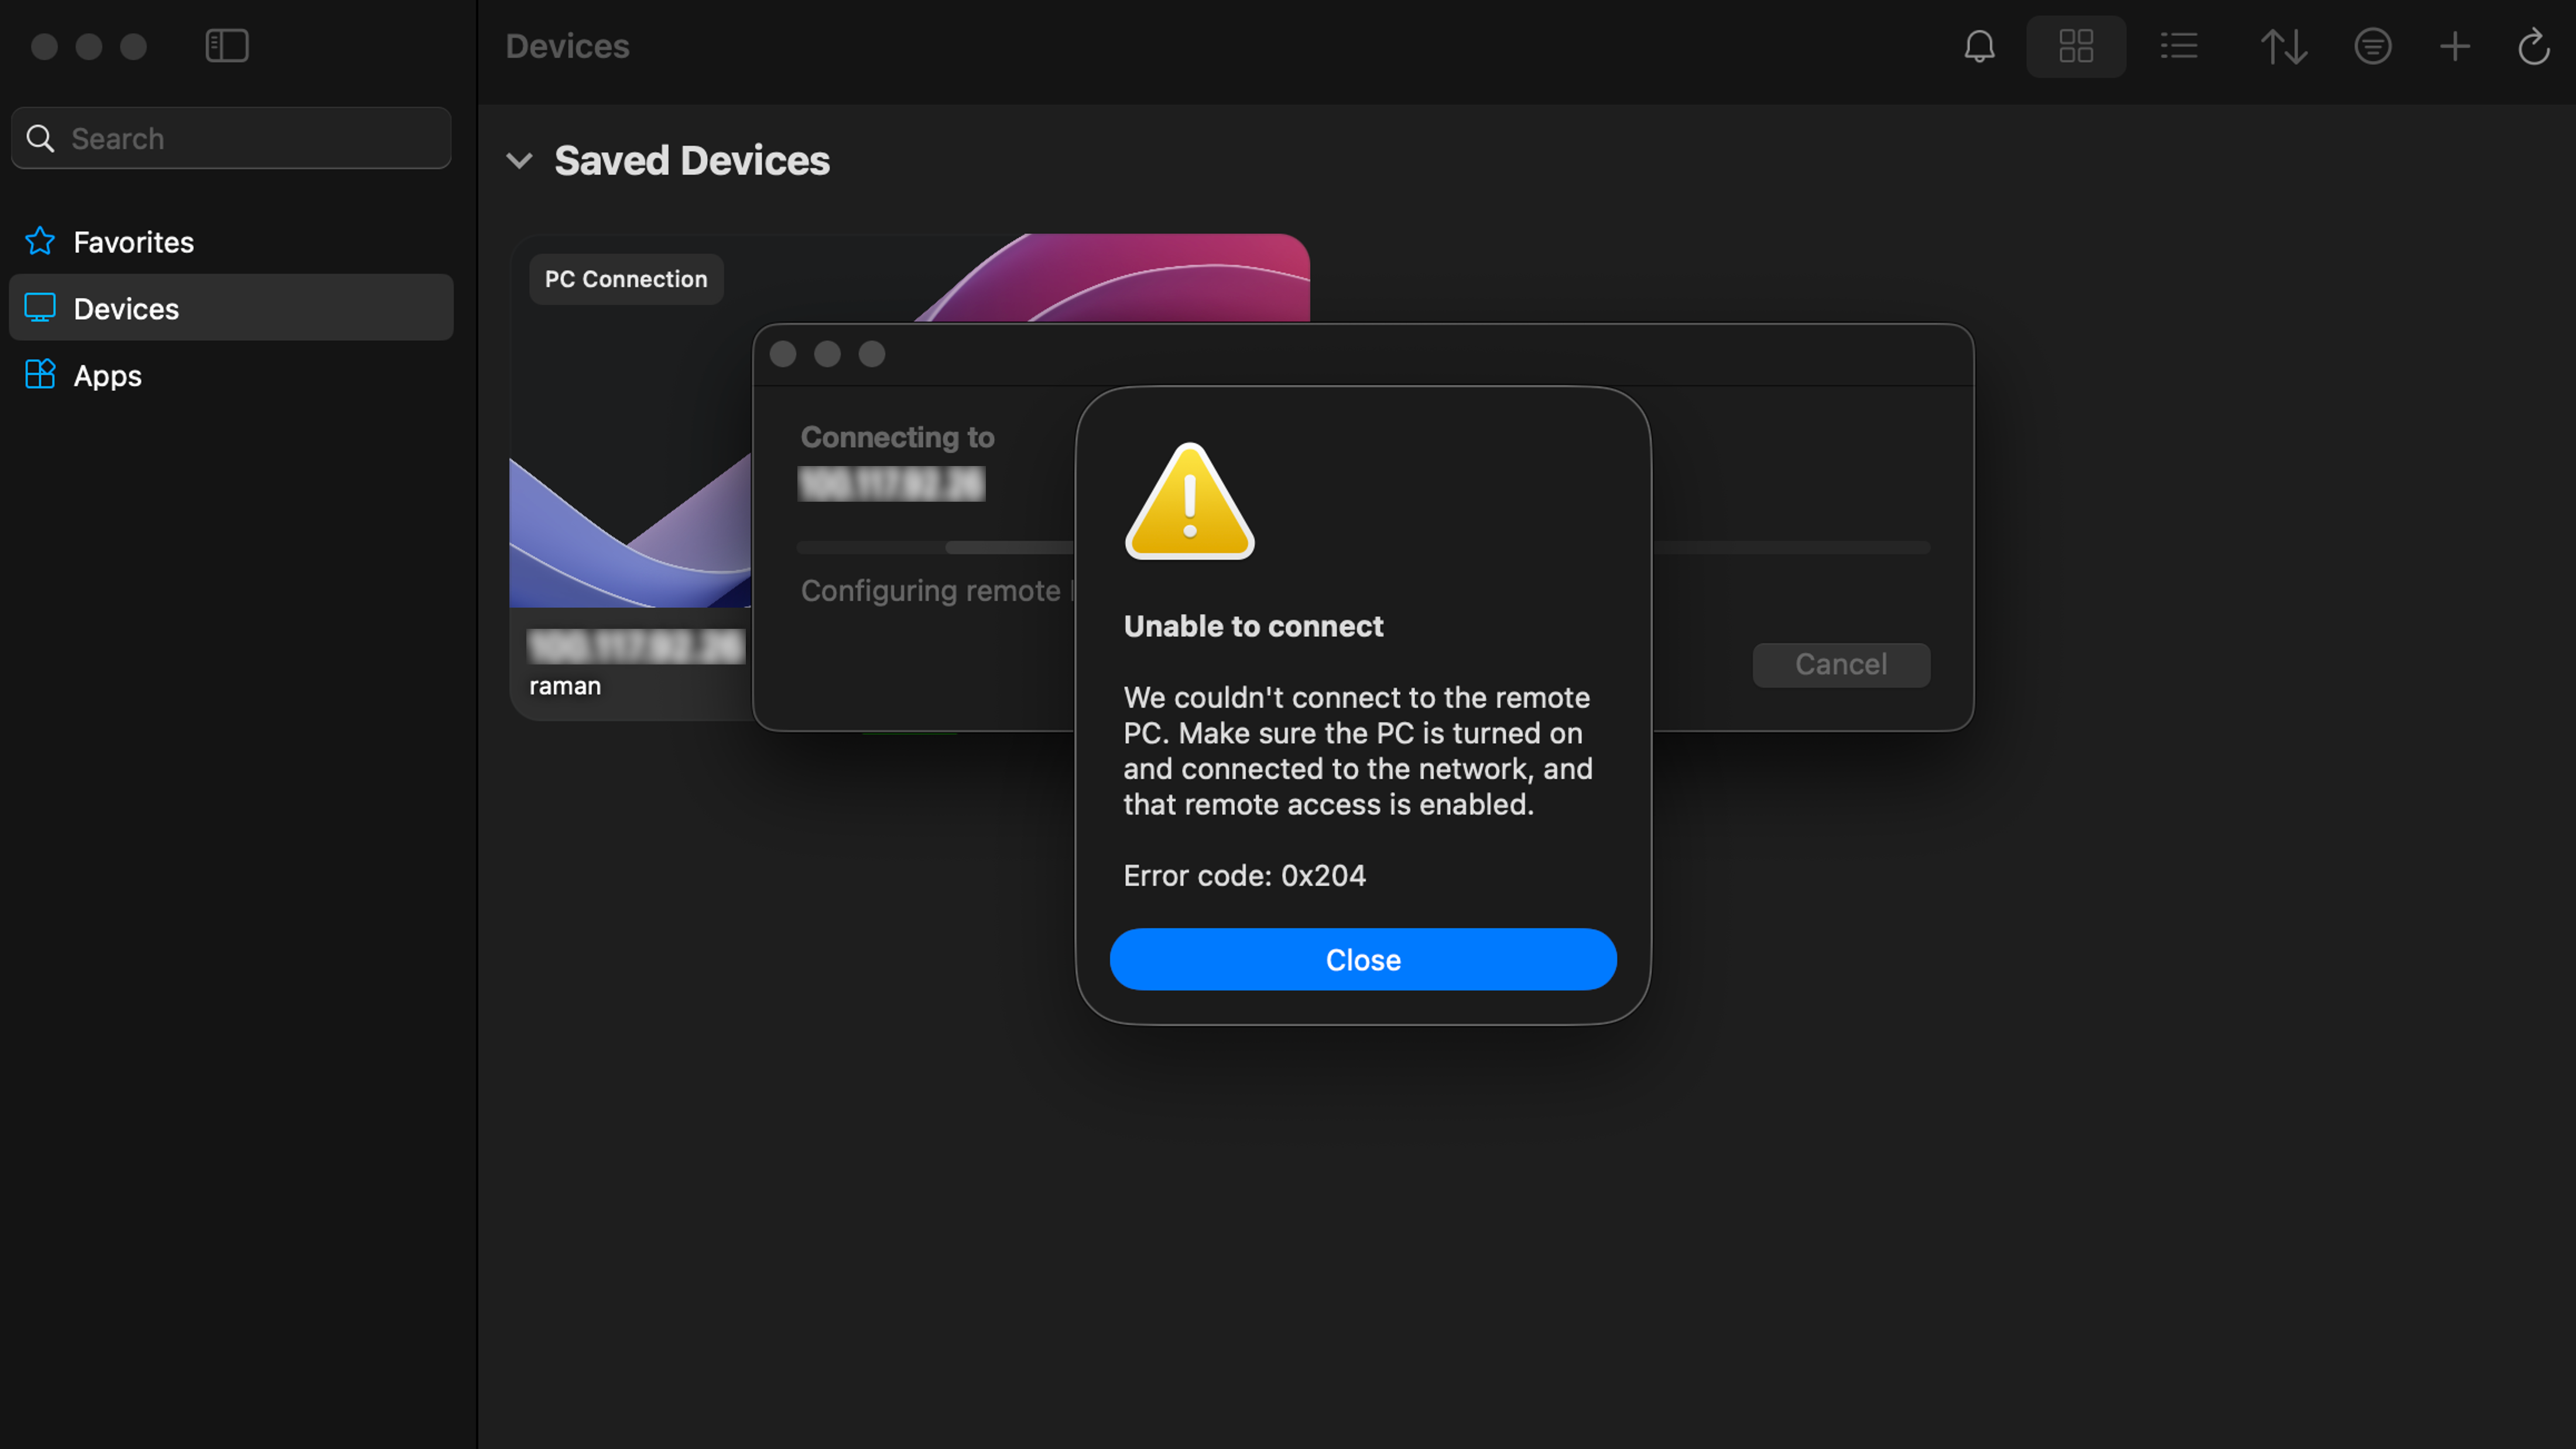Screen dimensions: 2576x1449
Task: Open the Favorites sidebar section
Action: (133, 242)
